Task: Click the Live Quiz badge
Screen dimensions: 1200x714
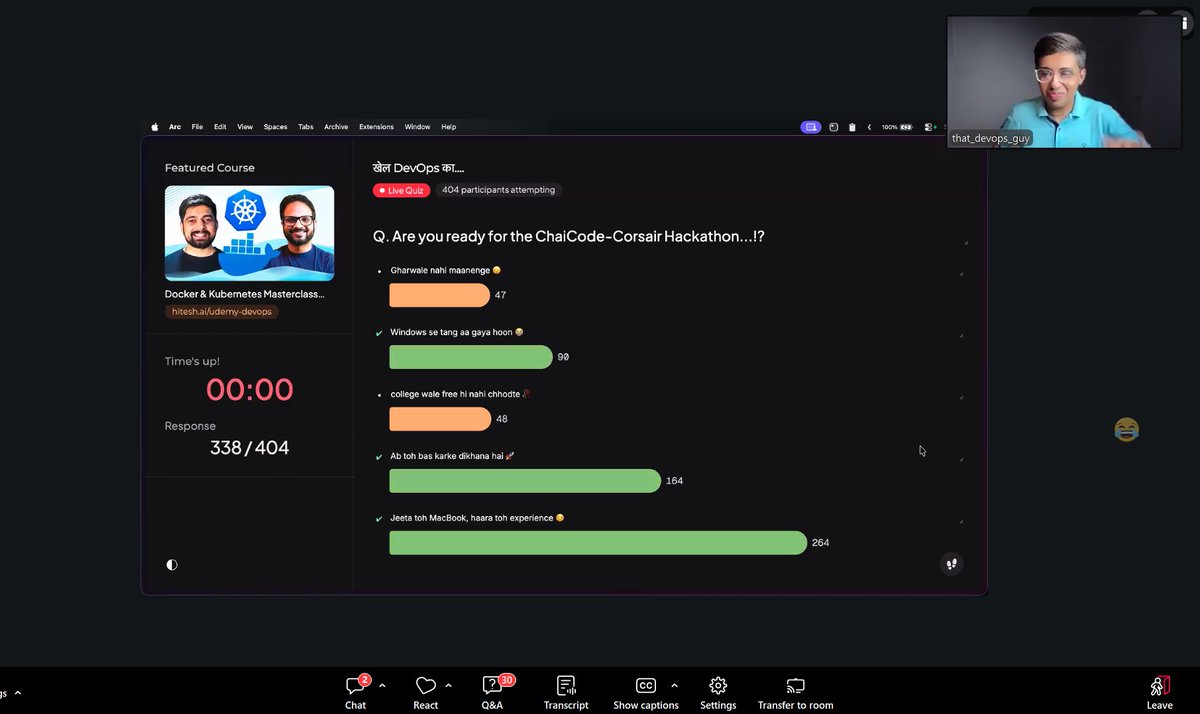Action: 401,190
